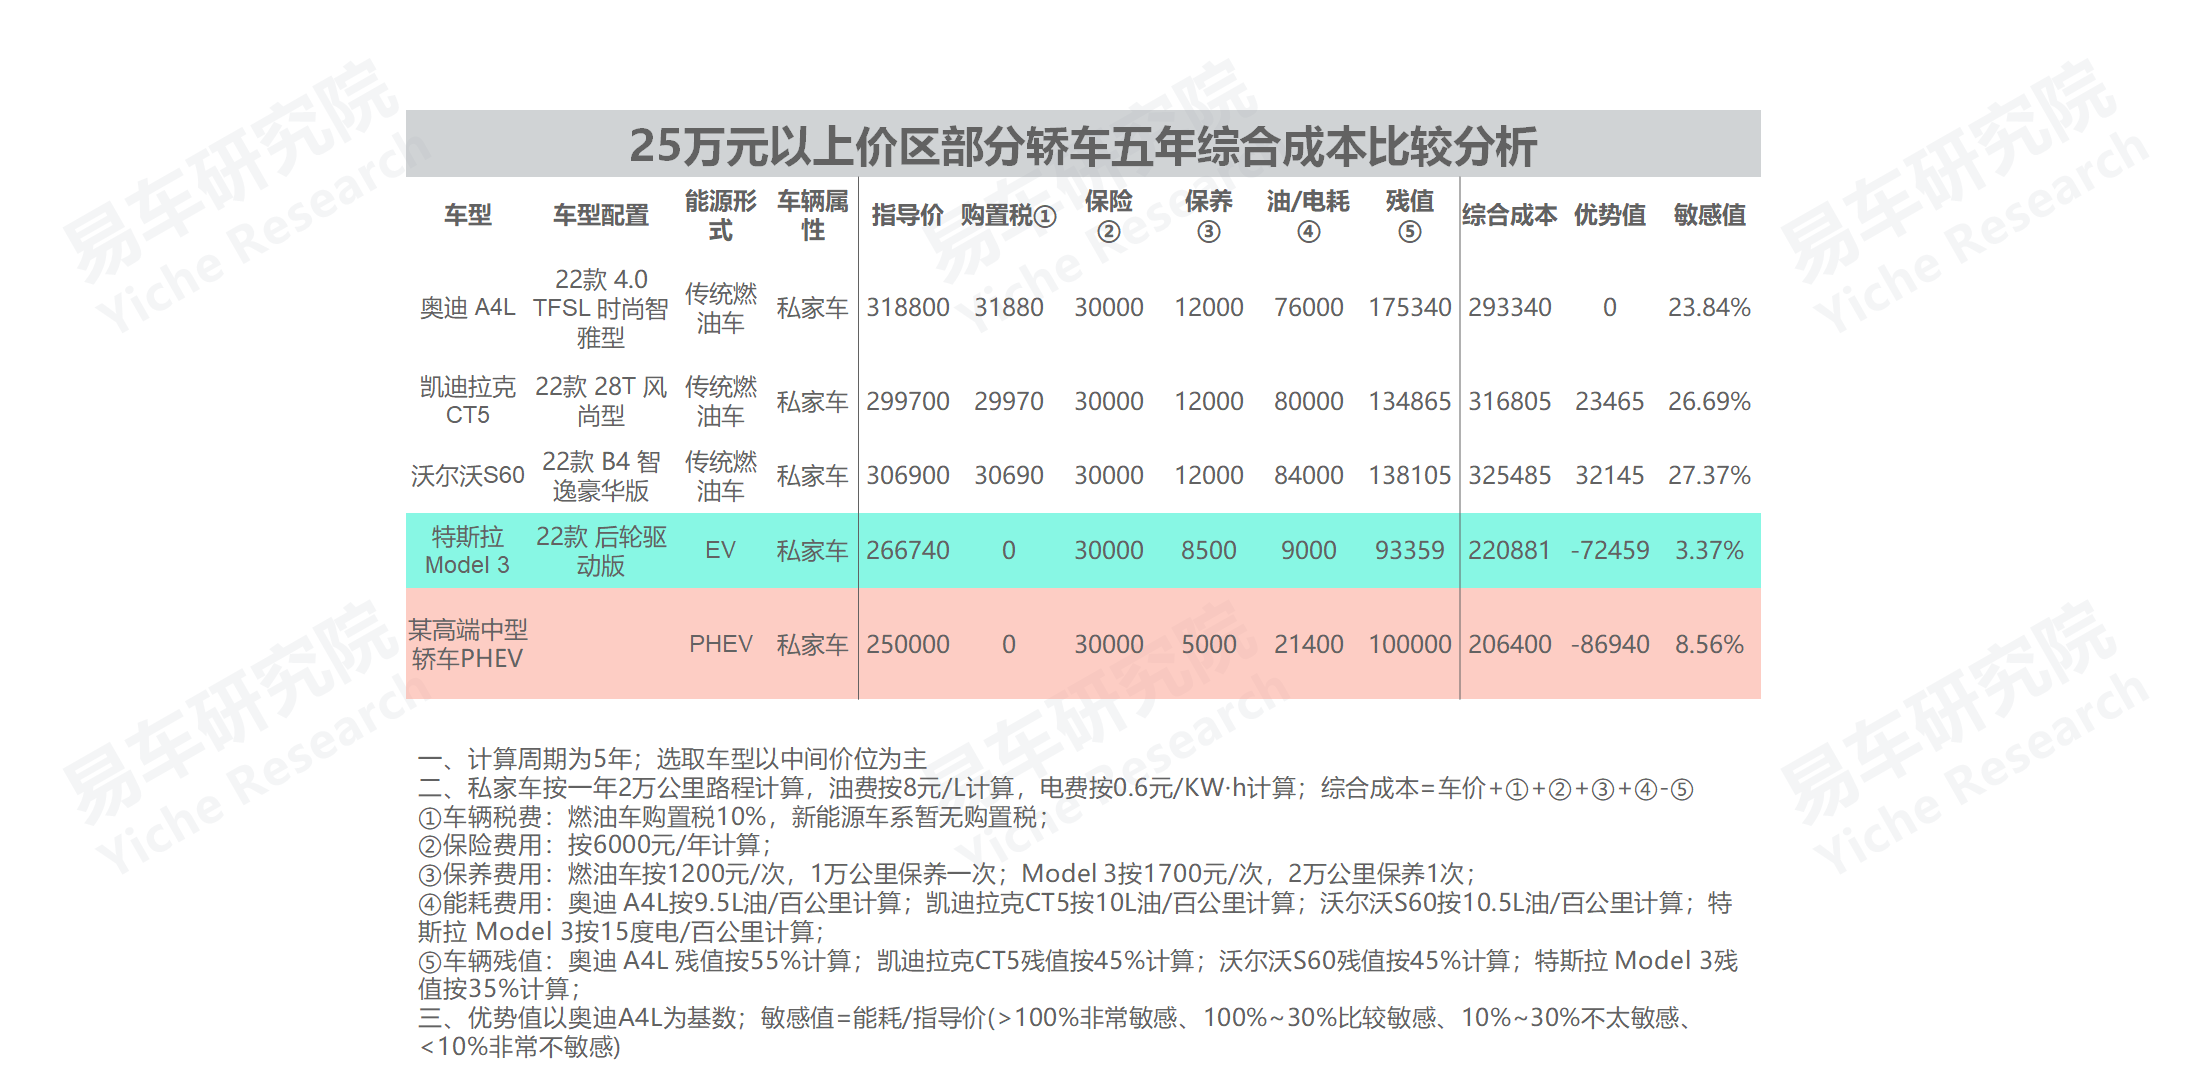Click the EV energy type cell
Screen dimensions: 2209x1076
[x=721, y=551]
